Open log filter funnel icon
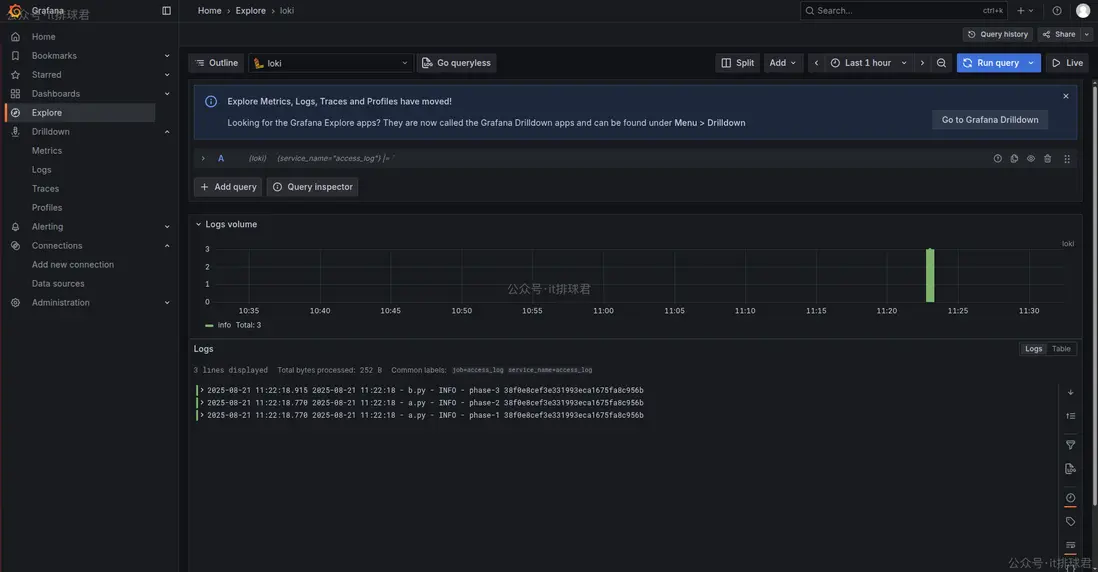1098x572 pixels. pyautogui.click(x=1070, y=445)
